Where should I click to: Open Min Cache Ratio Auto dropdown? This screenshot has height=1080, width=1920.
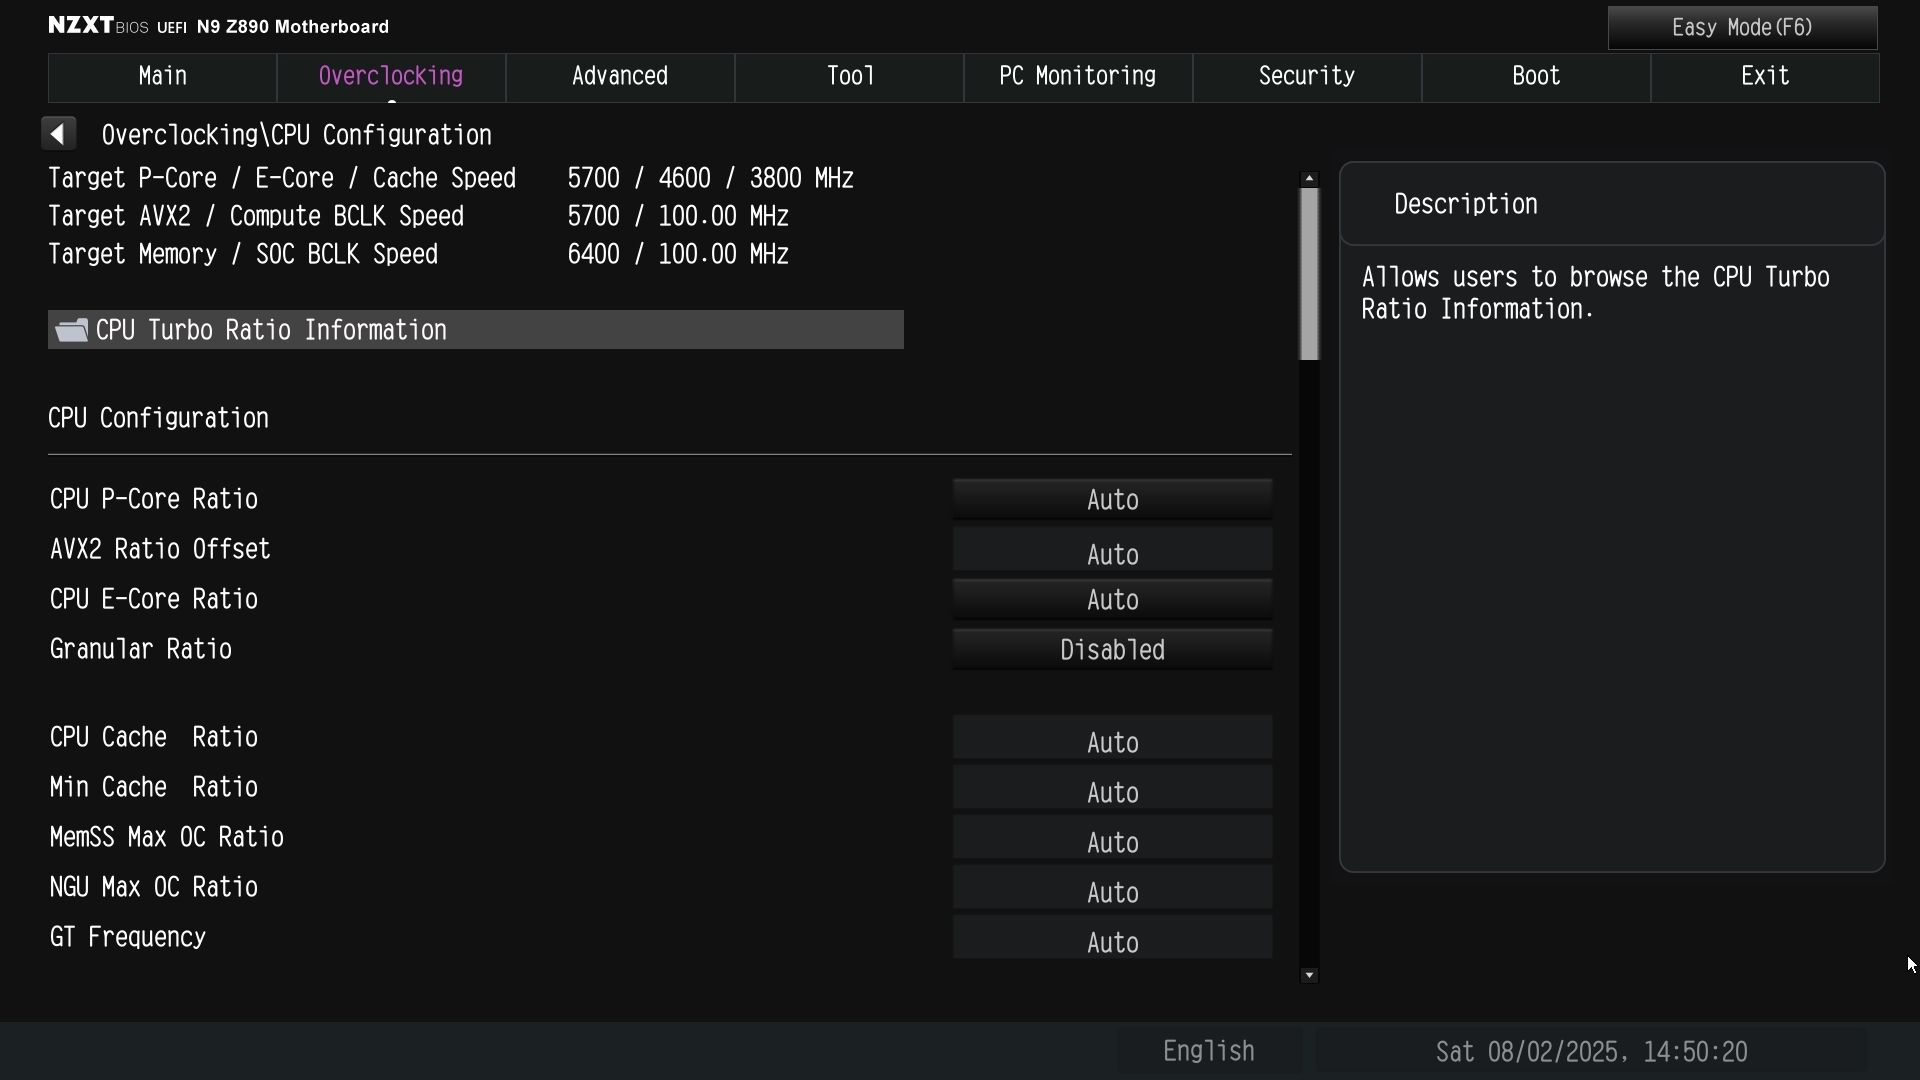(1112, 788)
